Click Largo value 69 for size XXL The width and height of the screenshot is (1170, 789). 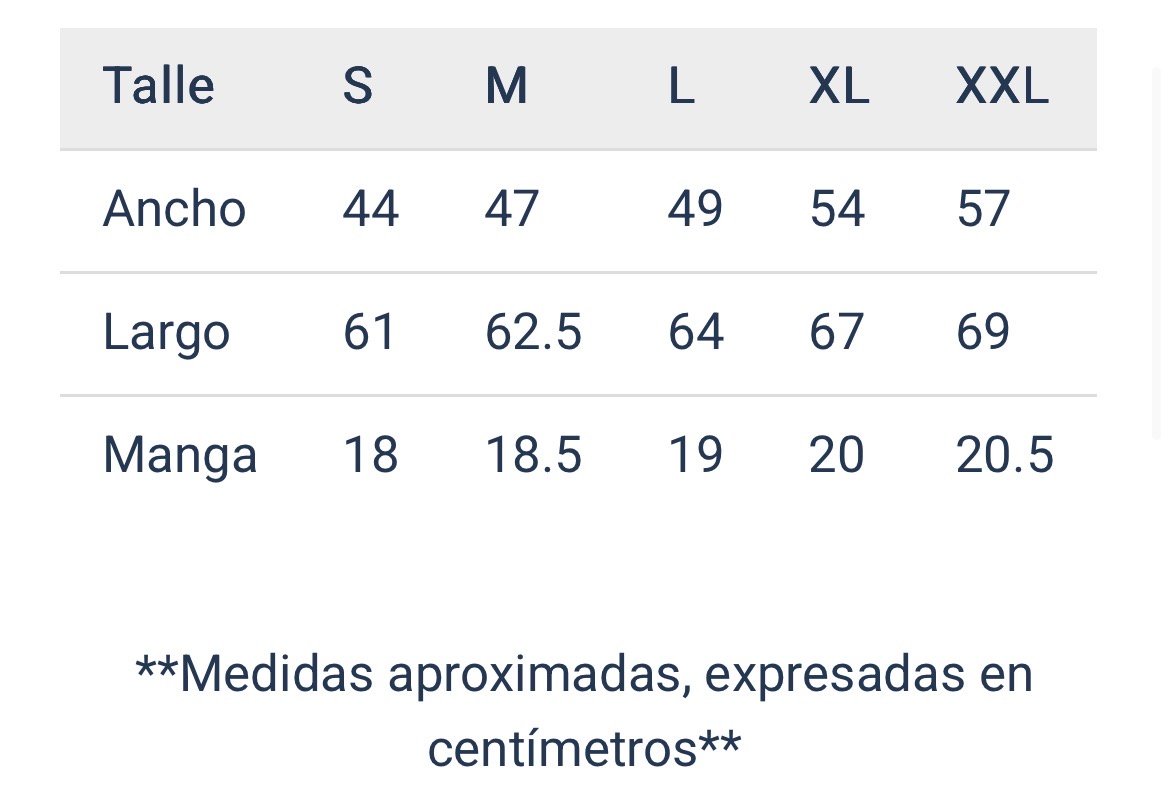click(x=983, y=332)
